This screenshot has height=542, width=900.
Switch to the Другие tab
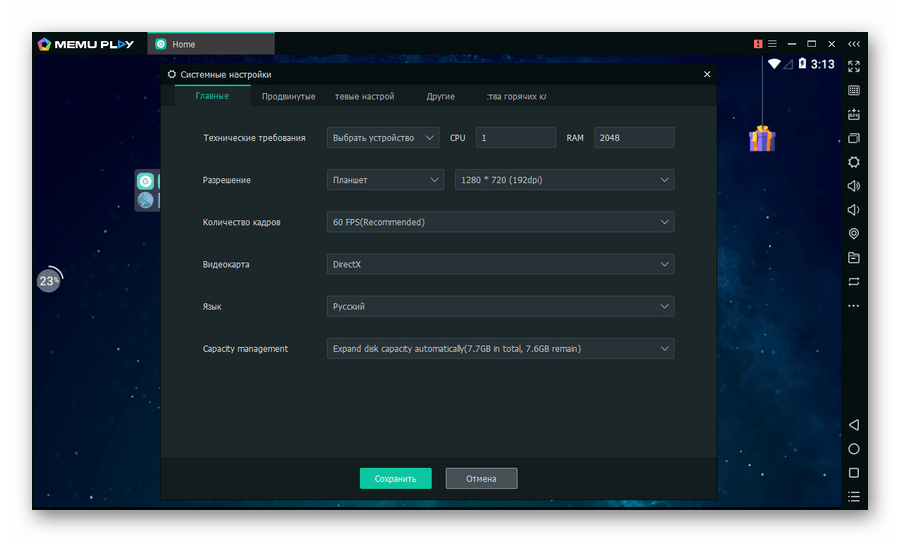[x=440, y=97]
